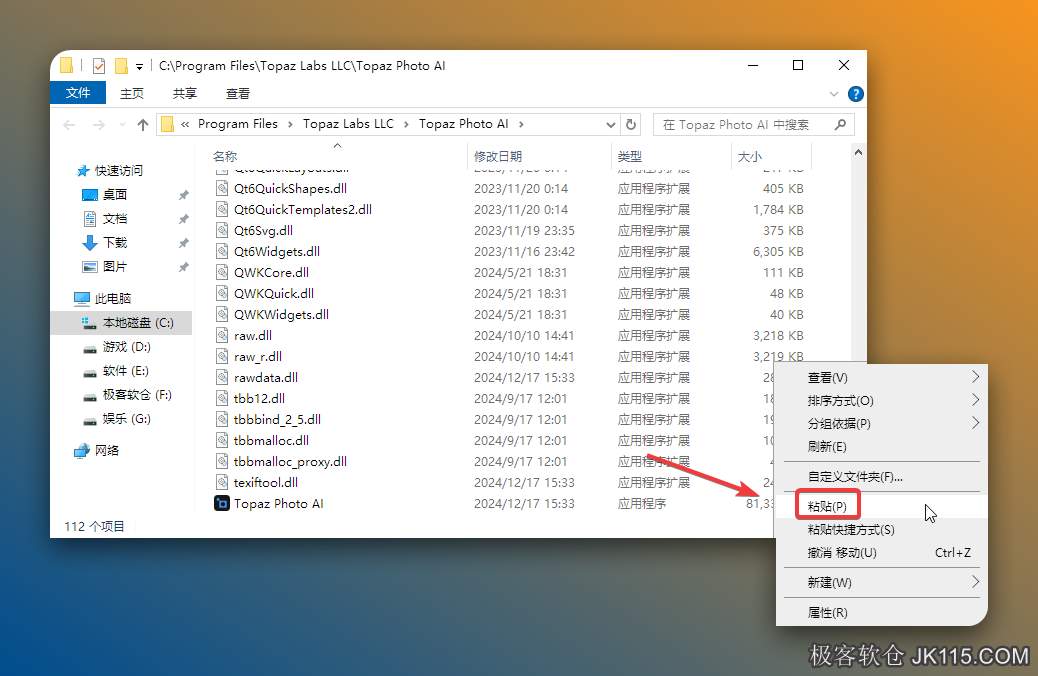Click Topaz Labs LLC breadcrumb
1038x676 pixels.
[348, 124]
